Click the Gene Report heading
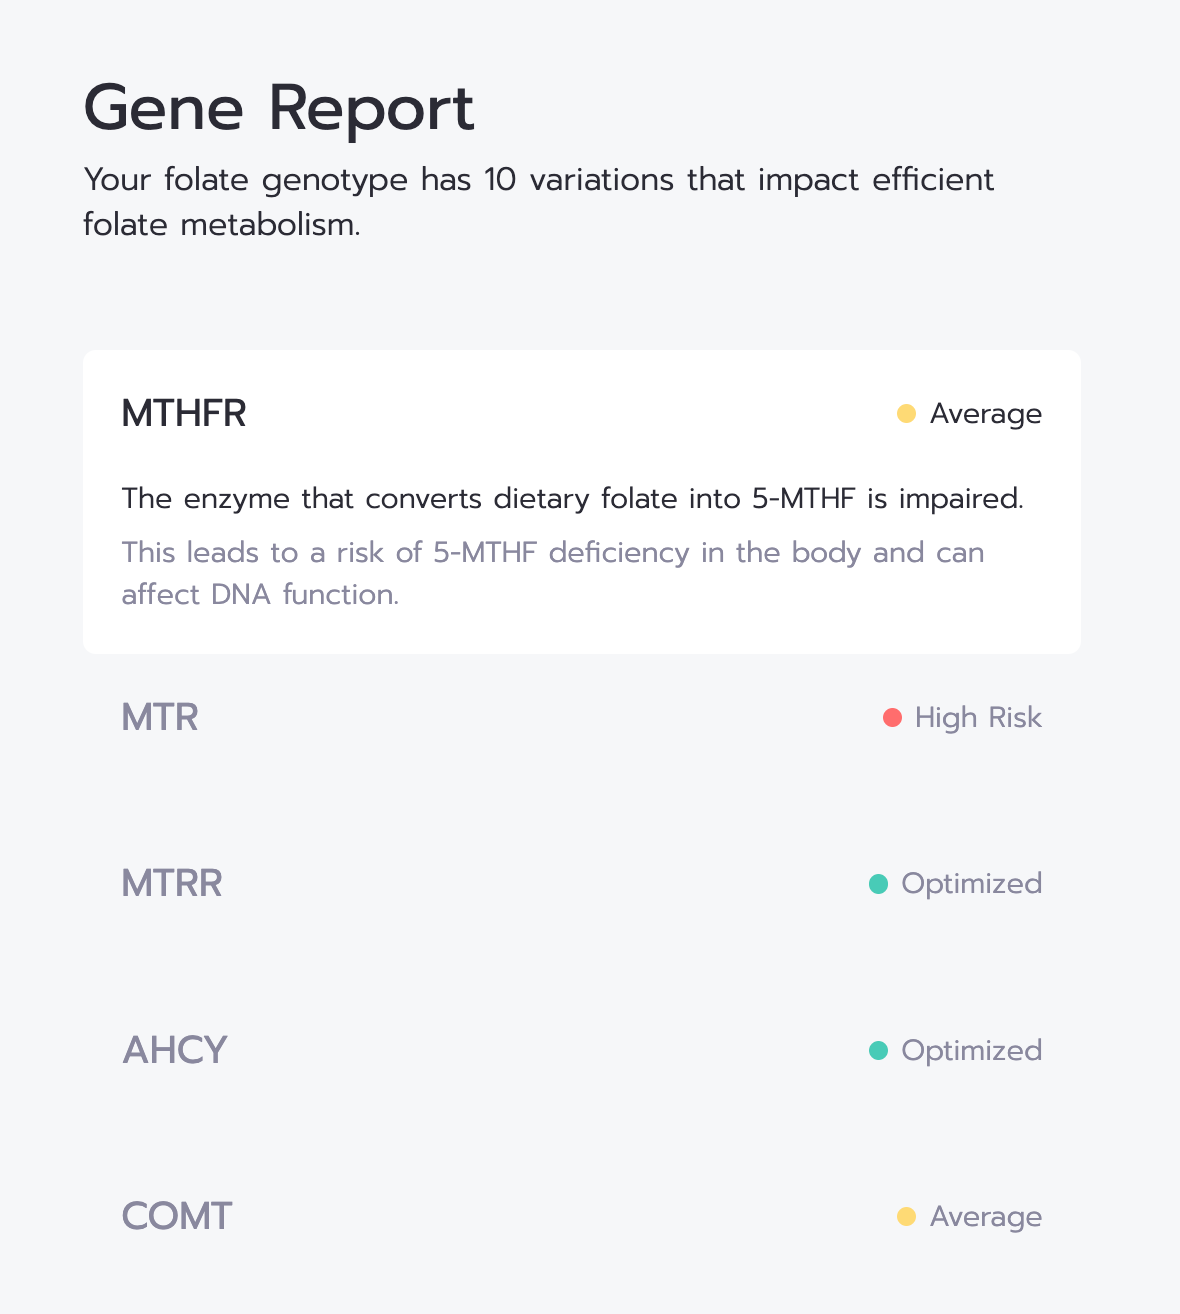This screenshot has height=1314, width=1180. coord(279,108)
